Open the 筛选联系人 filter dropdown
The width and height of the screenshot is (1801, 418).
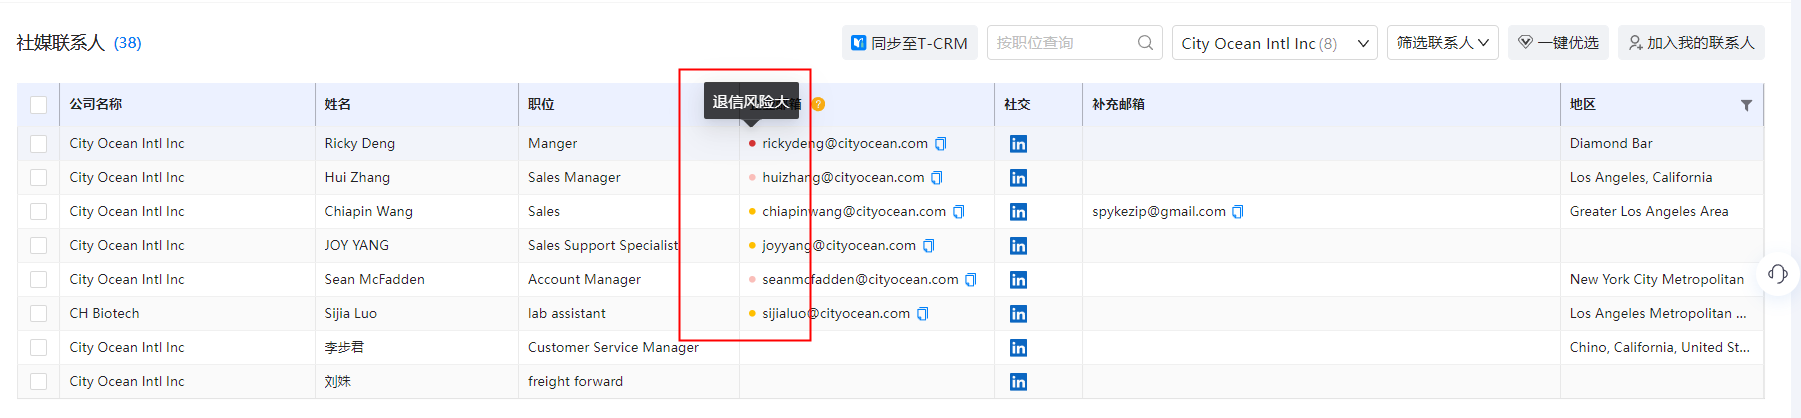(1442, 43)
